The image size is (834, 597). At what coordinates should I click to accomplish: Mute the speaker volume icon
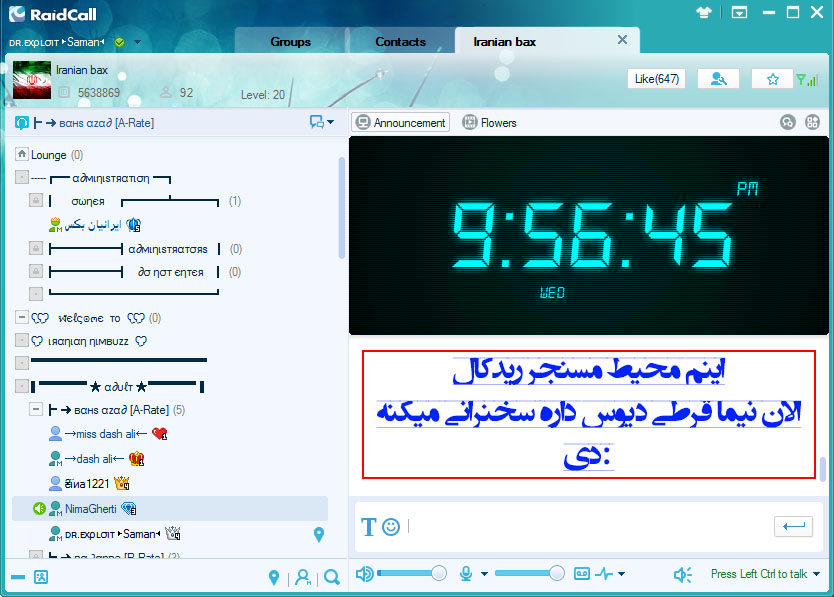coord(364,574)
